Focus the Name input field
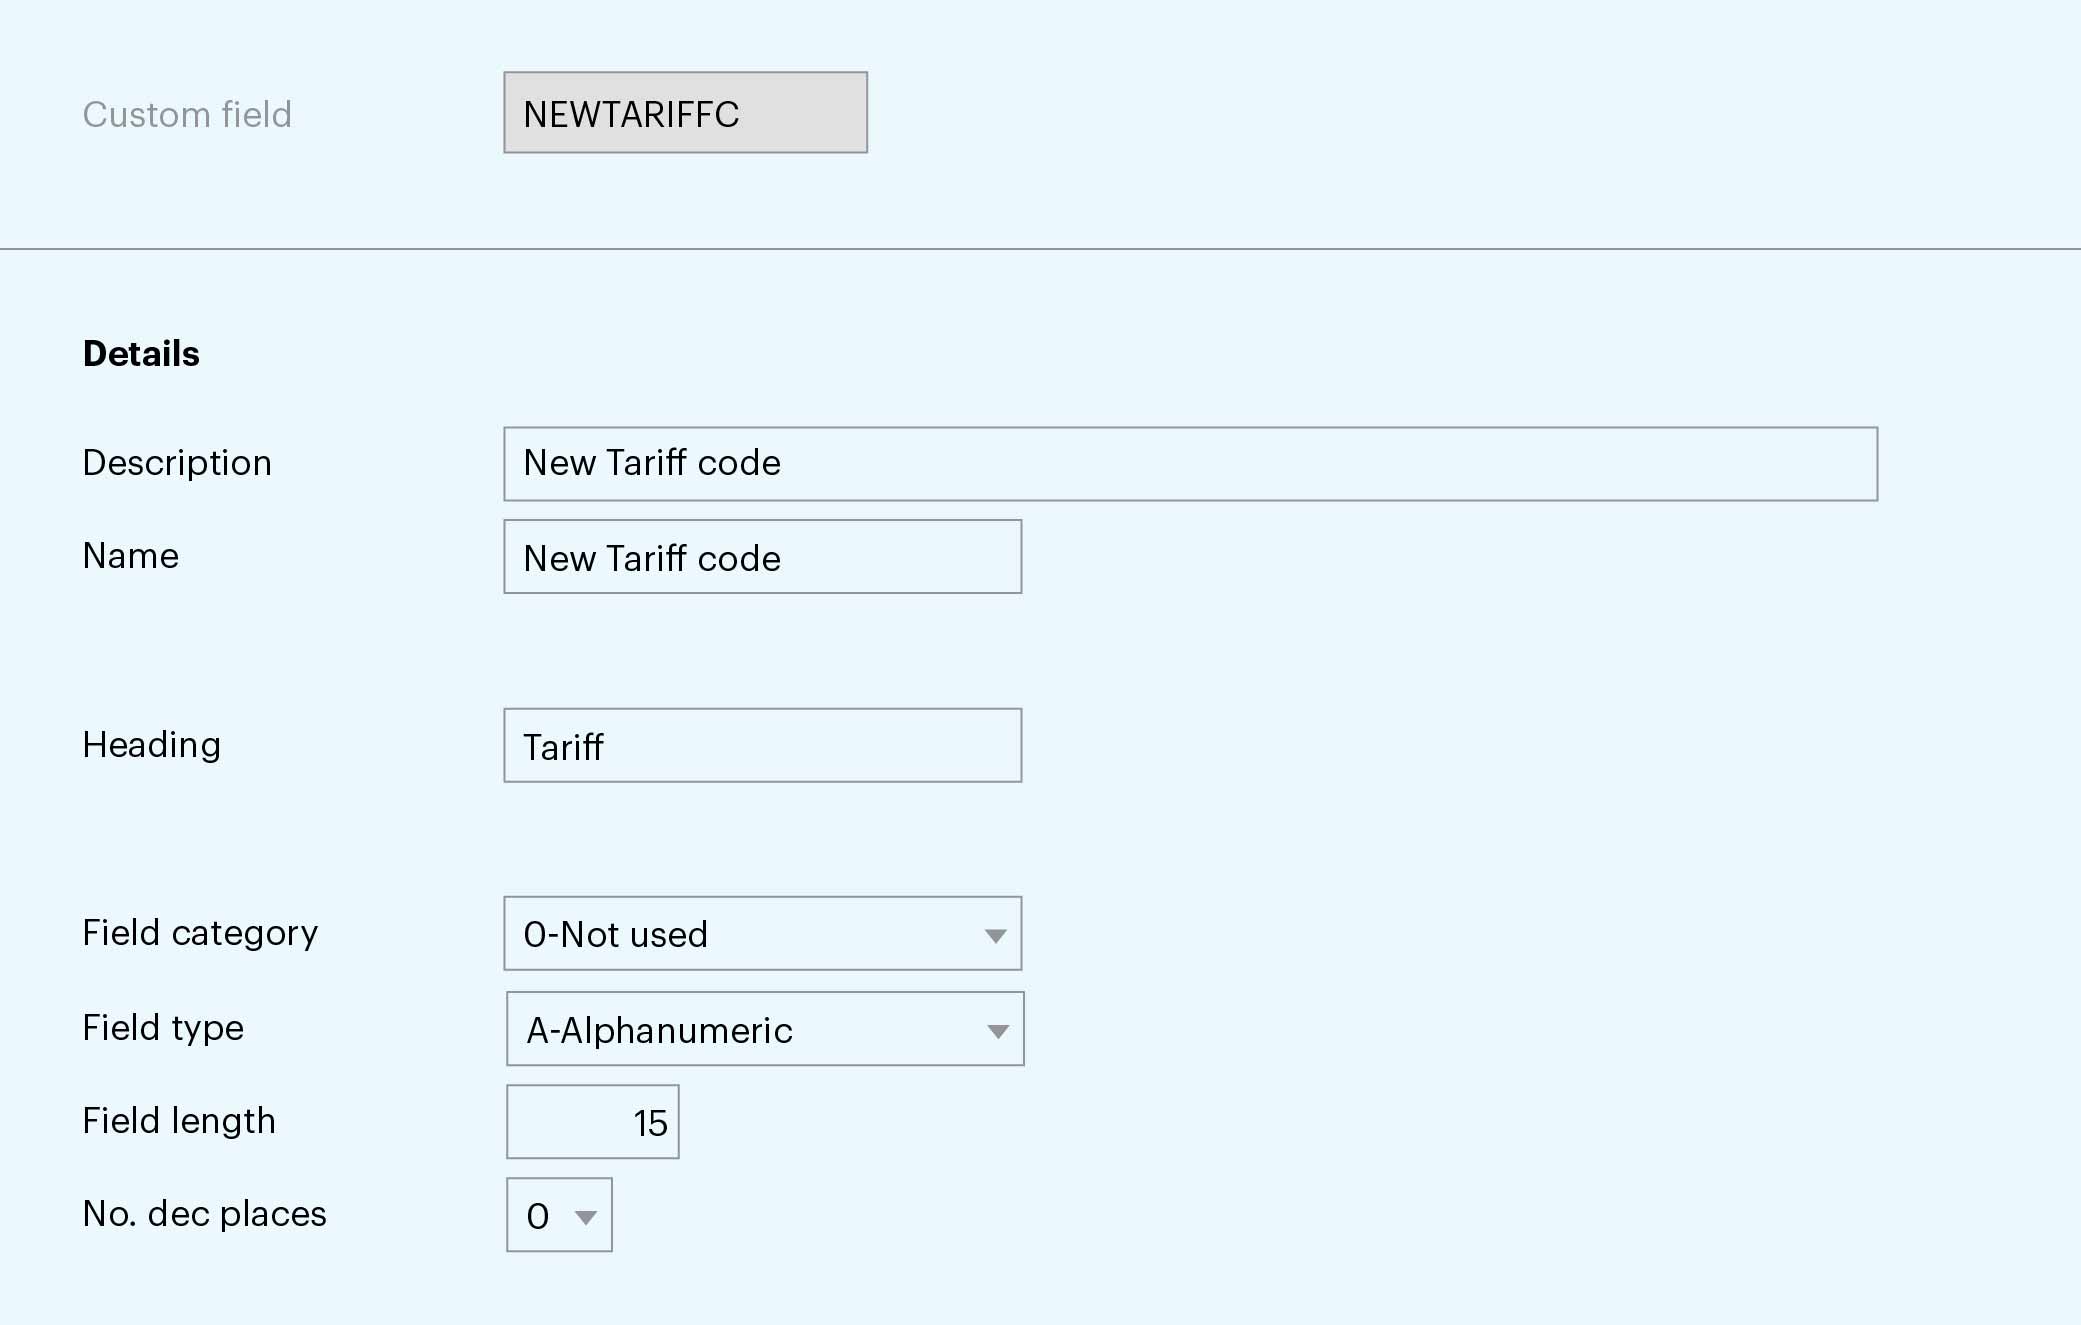 [762, 557]
